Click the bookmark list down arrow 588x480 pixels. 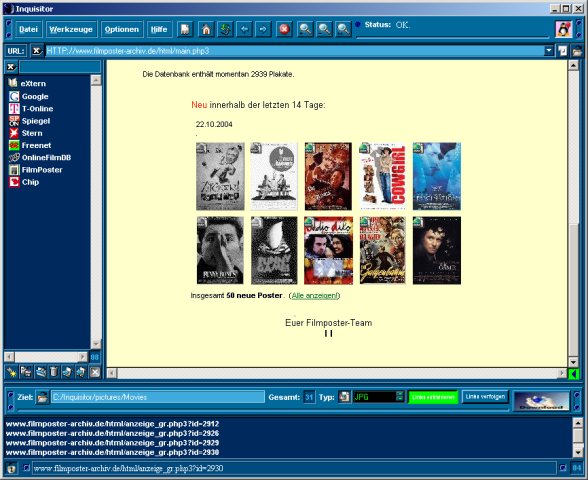(x=96, y=344)
